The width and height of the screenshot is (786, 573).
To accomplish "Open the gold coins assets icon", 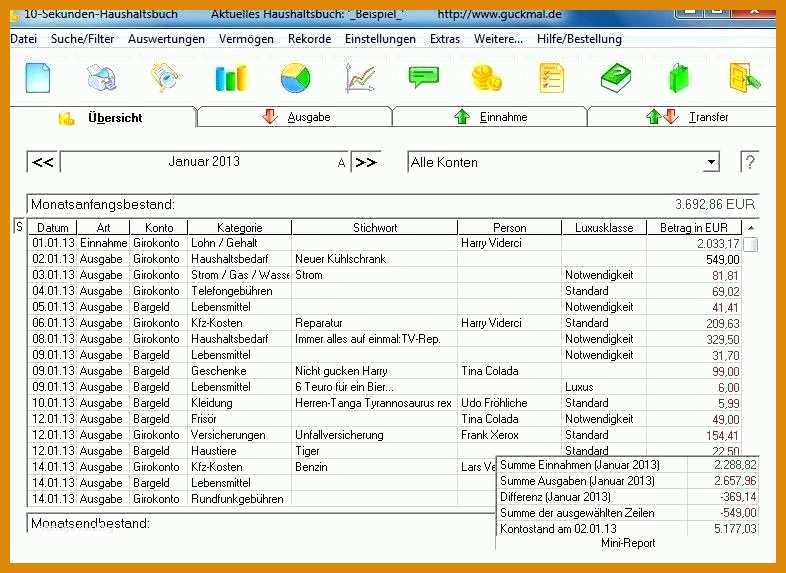I will click(487, 79).
